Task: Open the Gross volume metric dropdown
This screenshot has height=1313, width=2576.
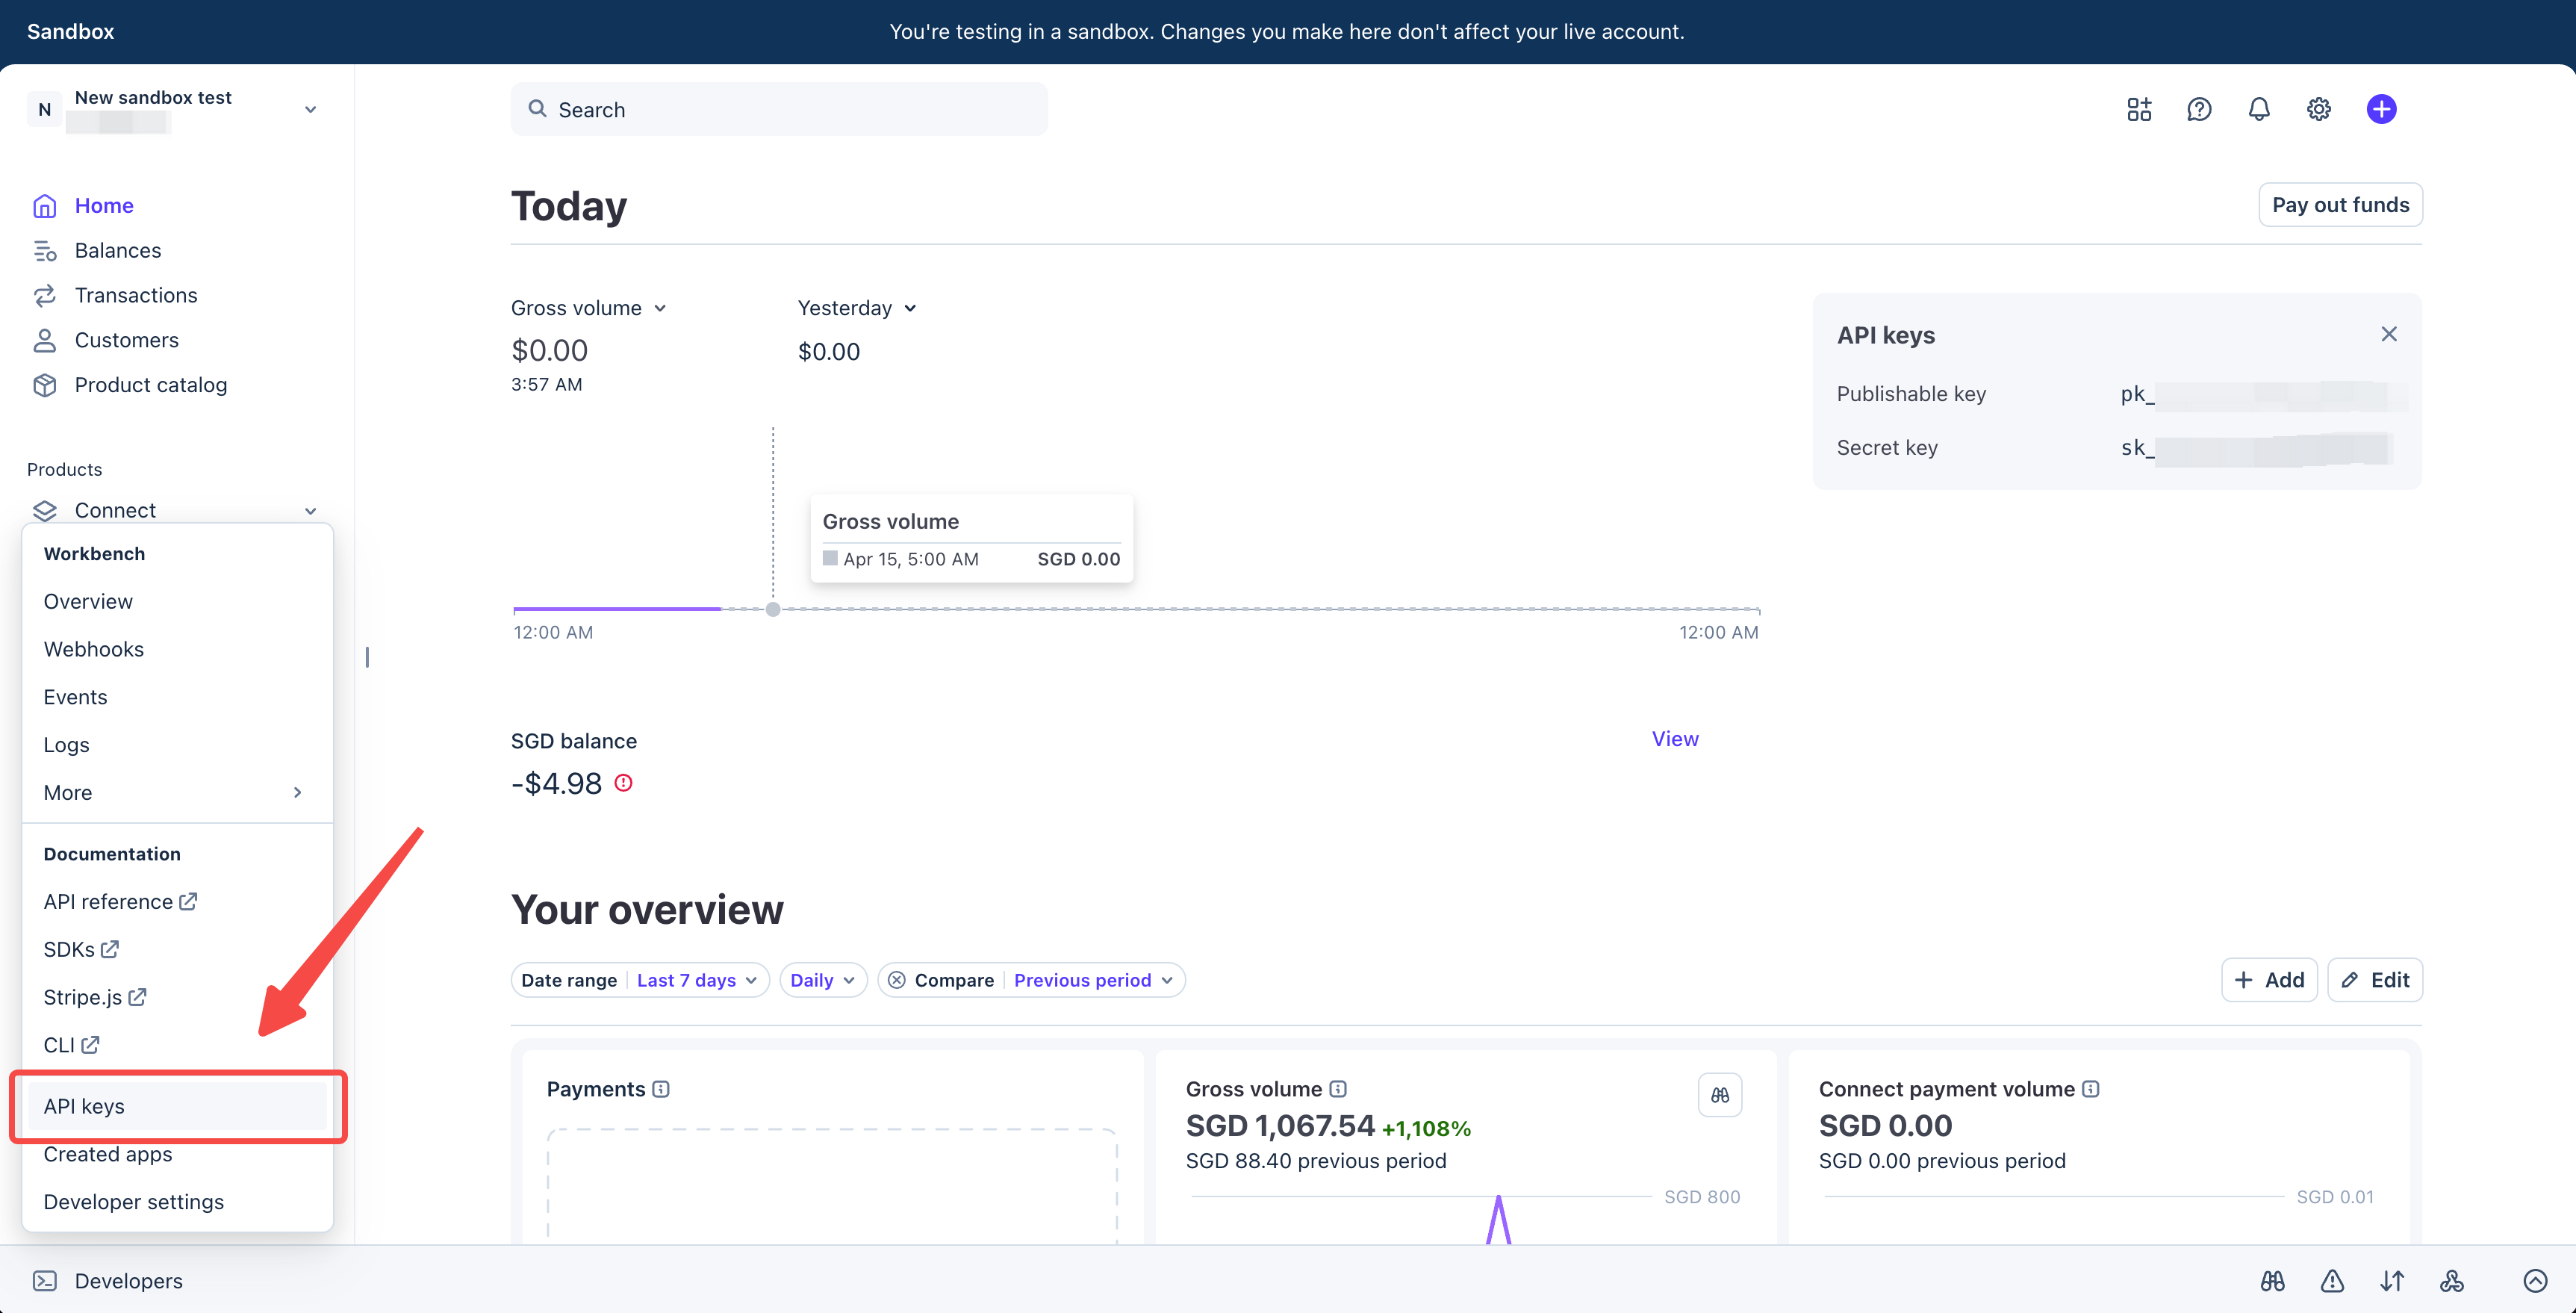Action: click(x=588, y=308)
